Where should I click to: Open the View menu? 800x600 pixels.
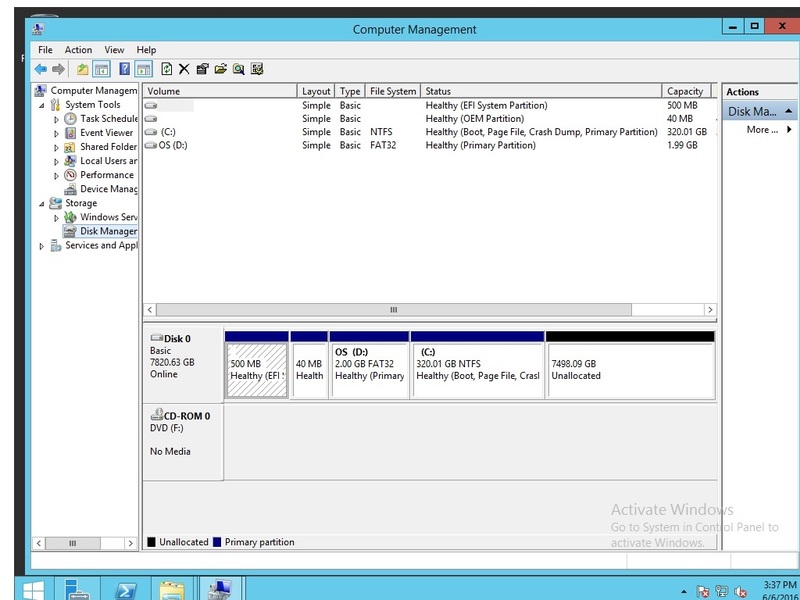114,49
